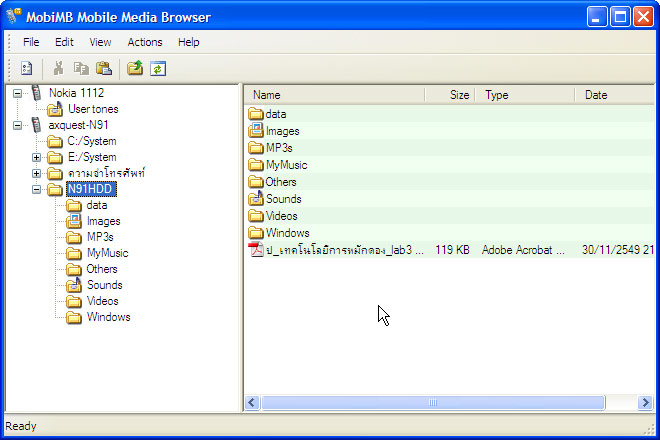Select the Videos row in file list
Screen dimensions: 660x440
click(449, 216)
